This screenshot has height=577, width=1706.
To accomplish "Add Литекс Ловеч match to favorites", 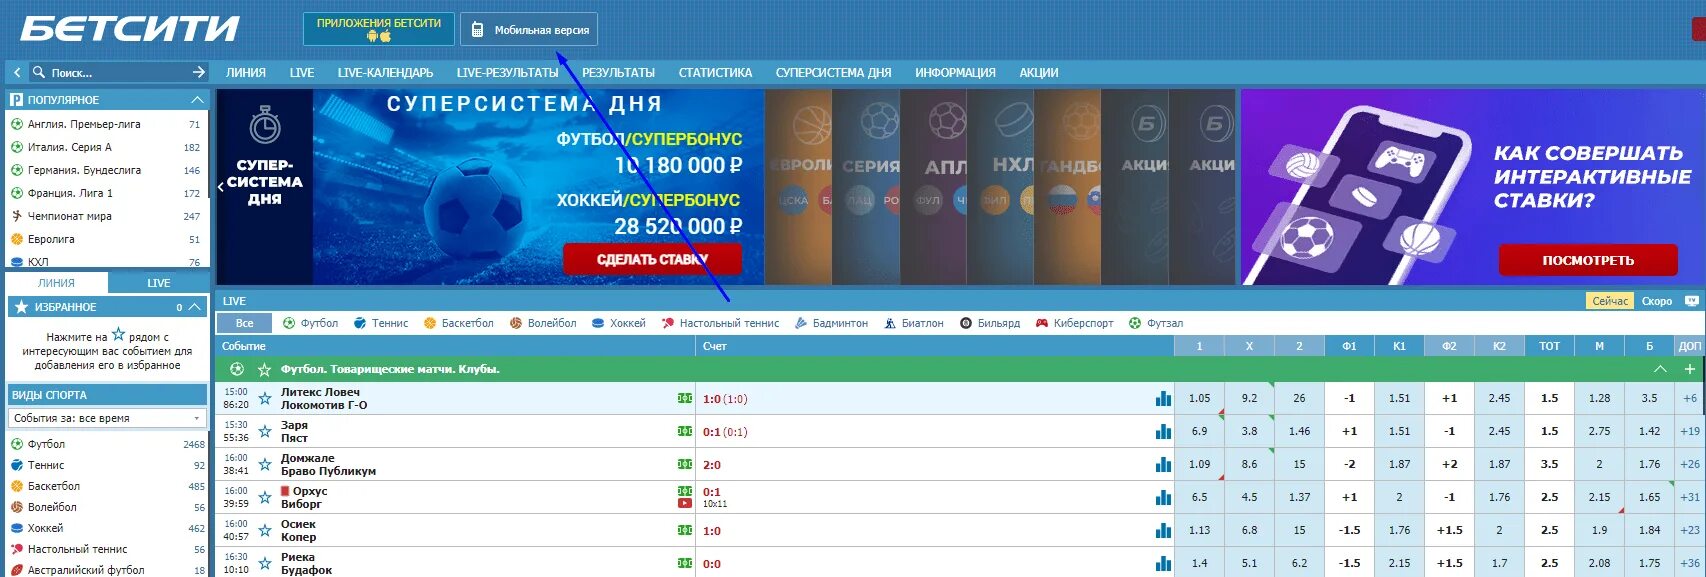I will 264,398.
